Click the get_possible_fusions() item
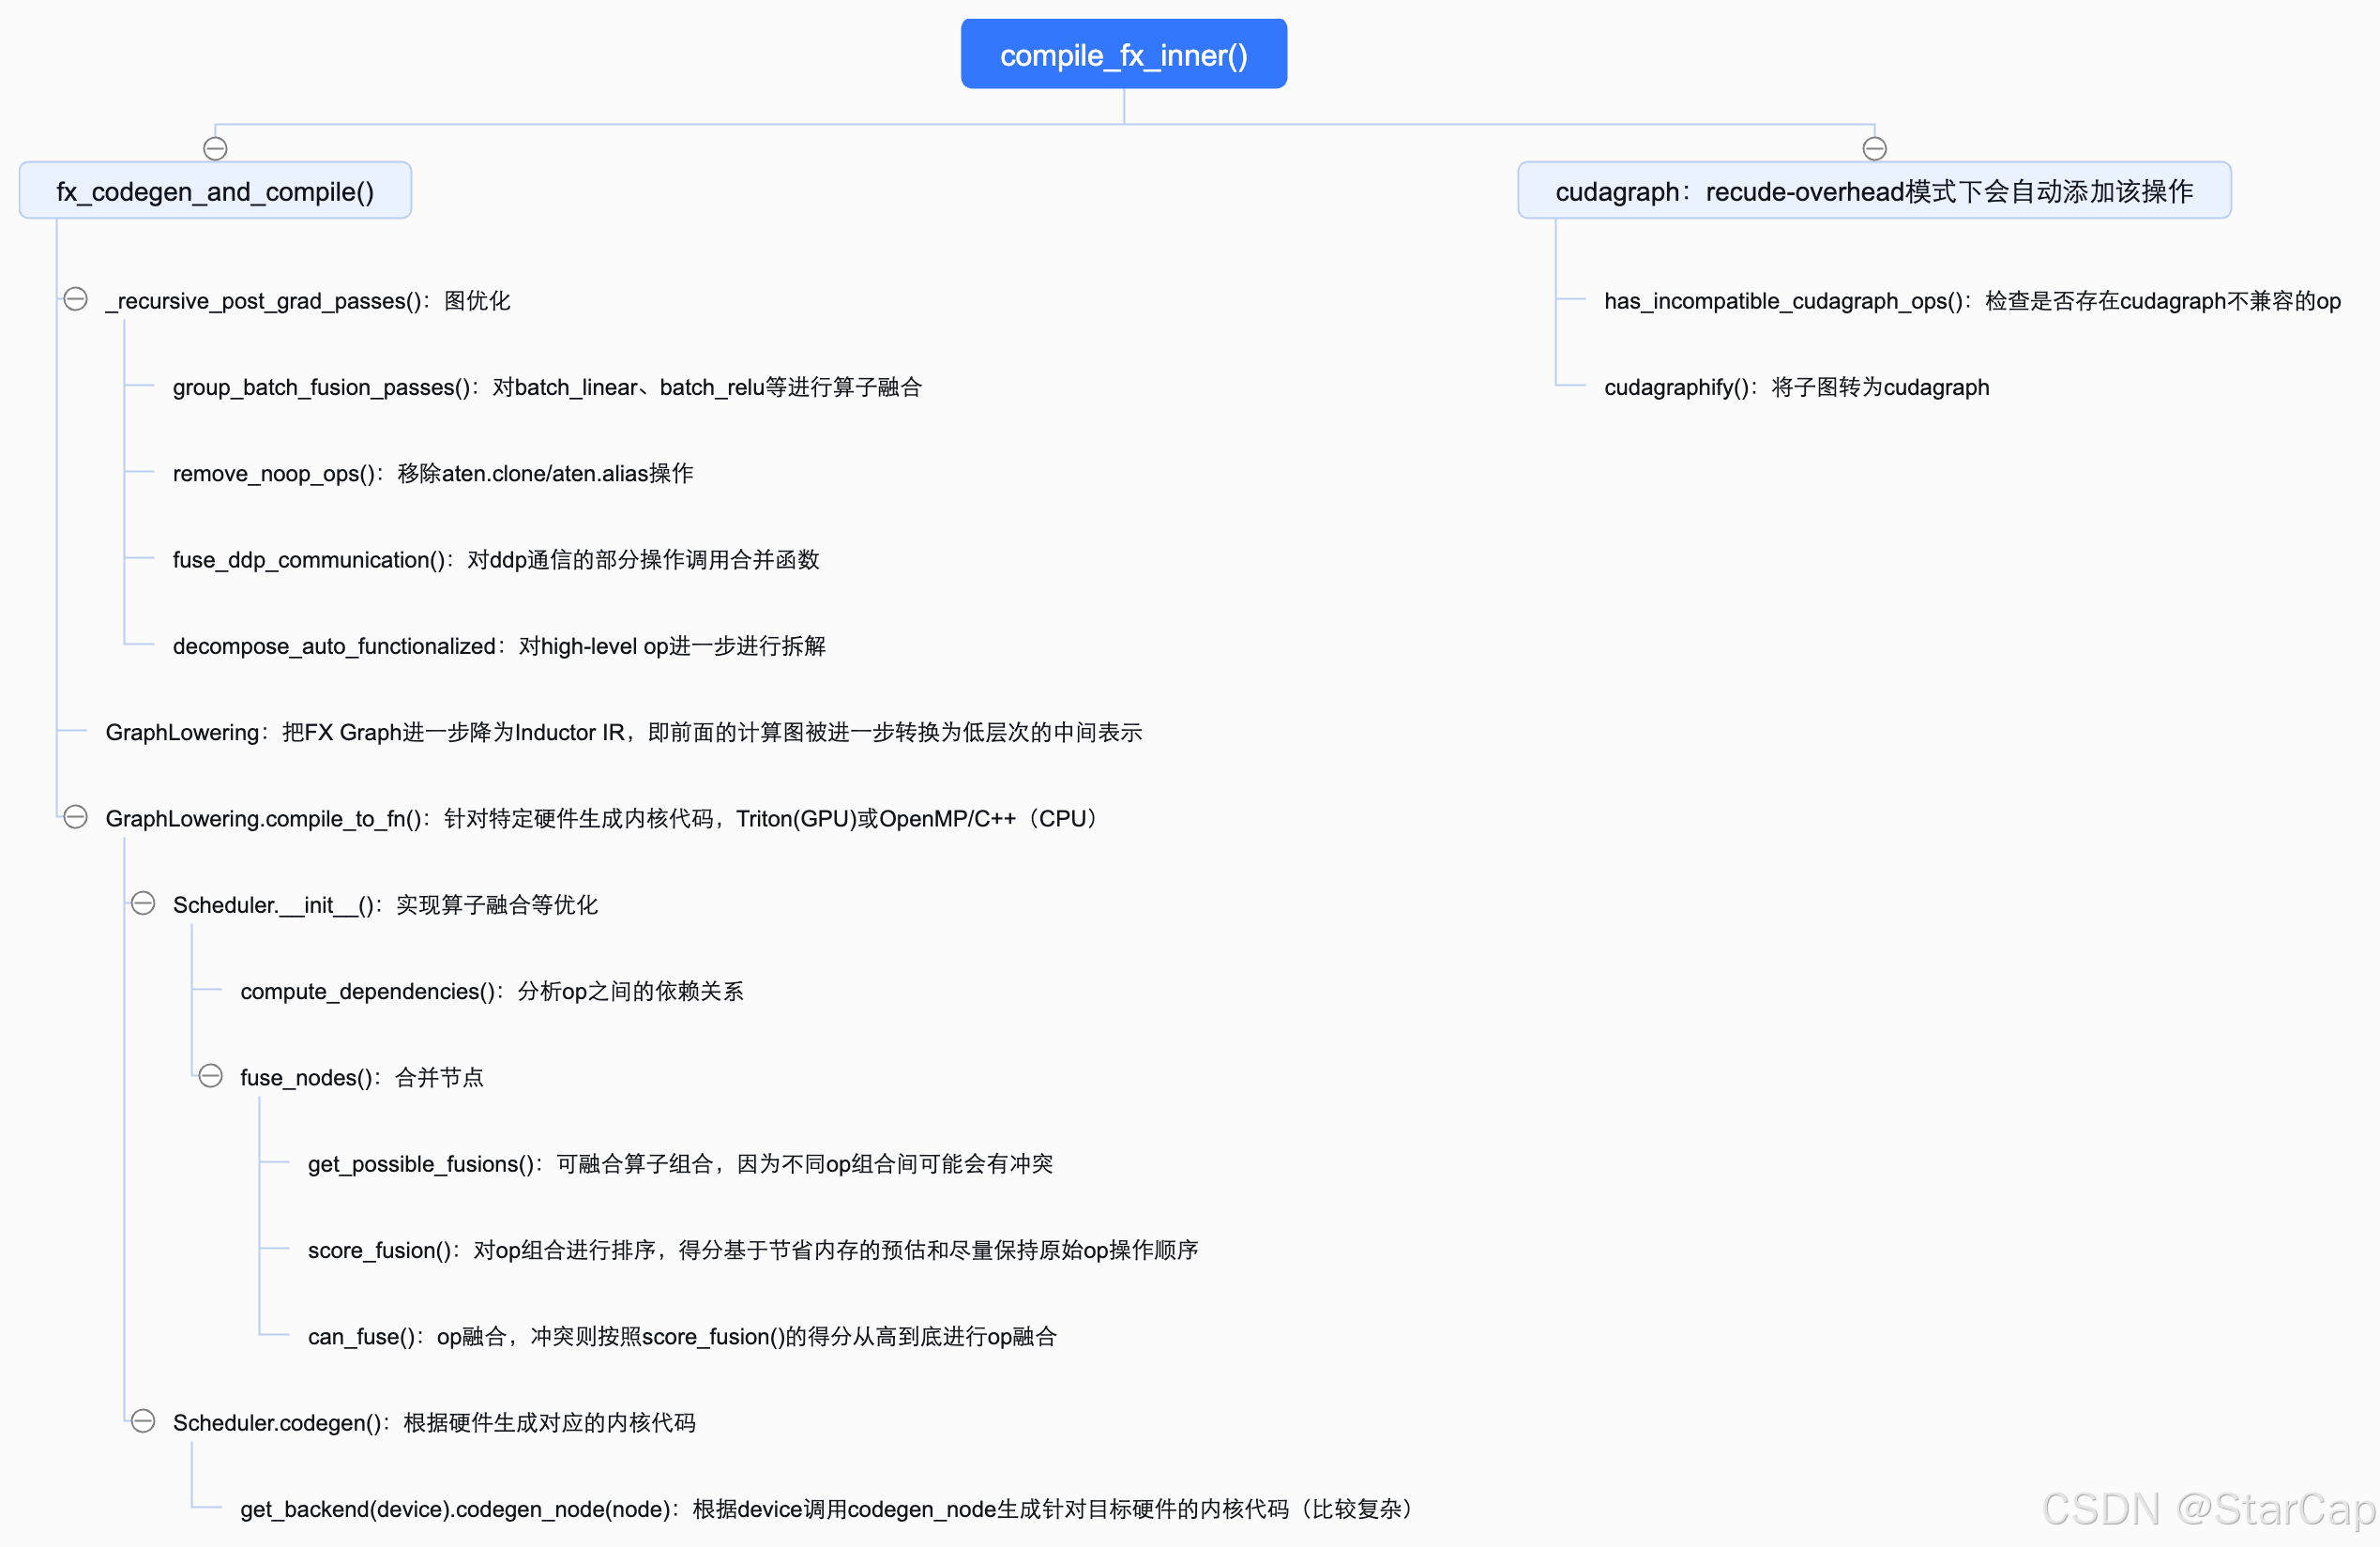This screenshot has height=1547, width=2380. [679, 1164]
